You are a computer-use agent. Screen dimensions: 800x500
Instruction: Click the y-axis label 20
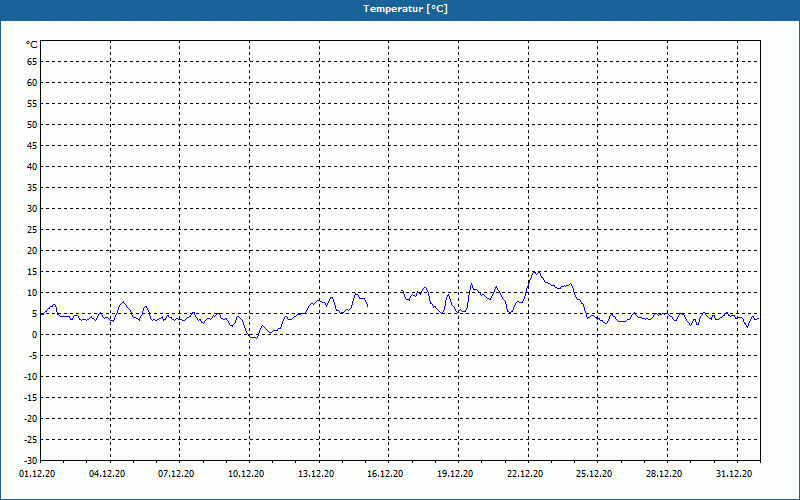(32, 251)
